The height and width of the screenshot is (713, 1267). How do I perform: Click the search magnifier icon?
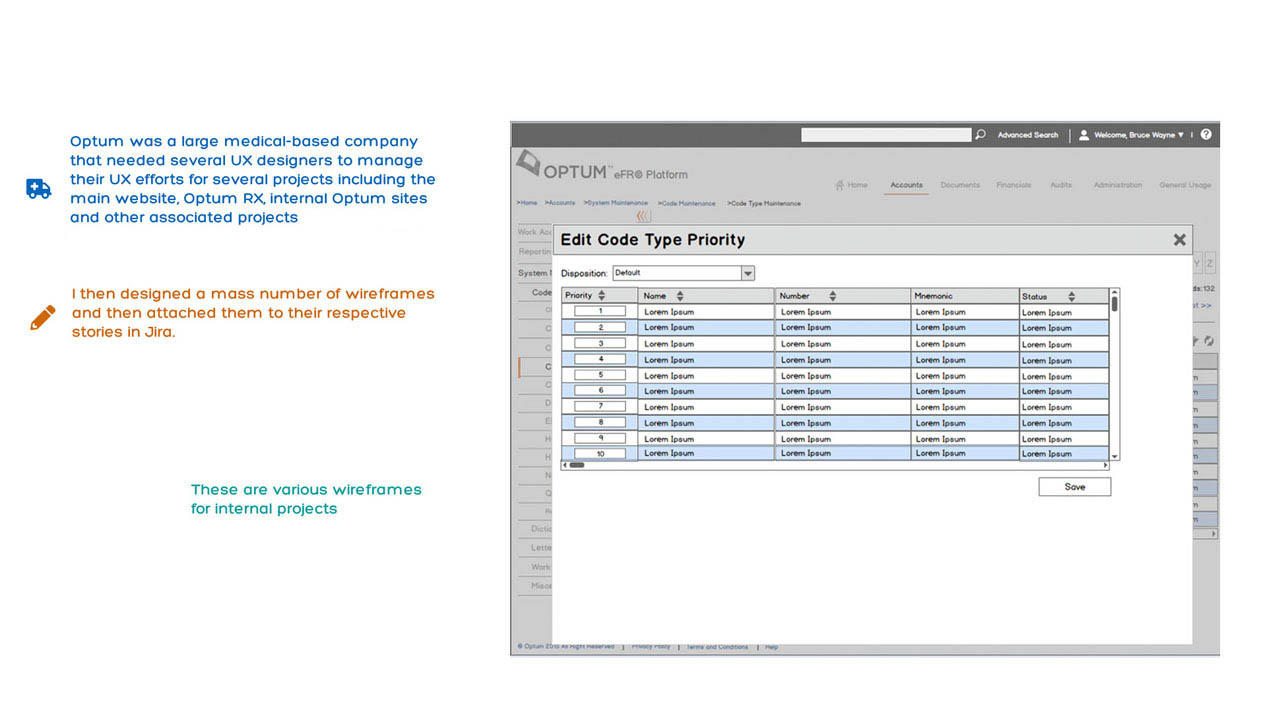click(x=980, y=135)
